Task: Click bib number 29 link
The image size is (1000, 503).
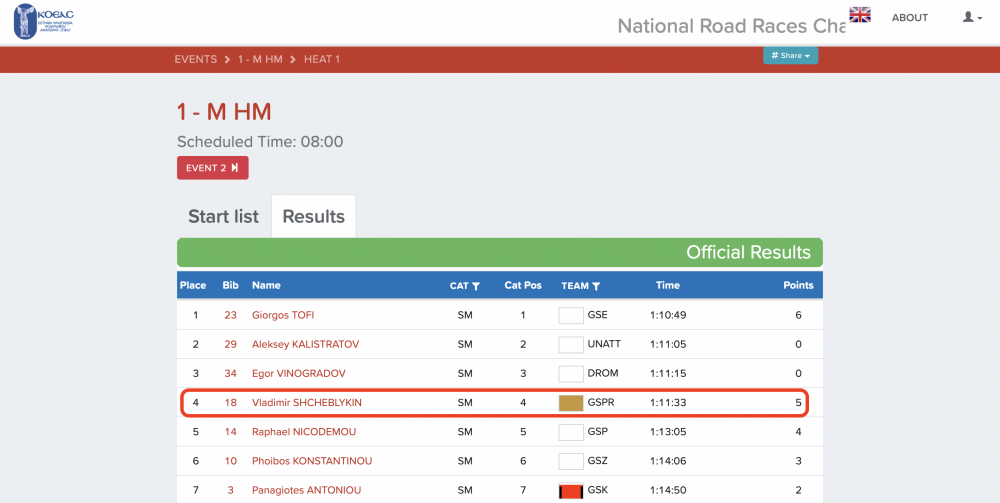Action: (x=230, y=344)
